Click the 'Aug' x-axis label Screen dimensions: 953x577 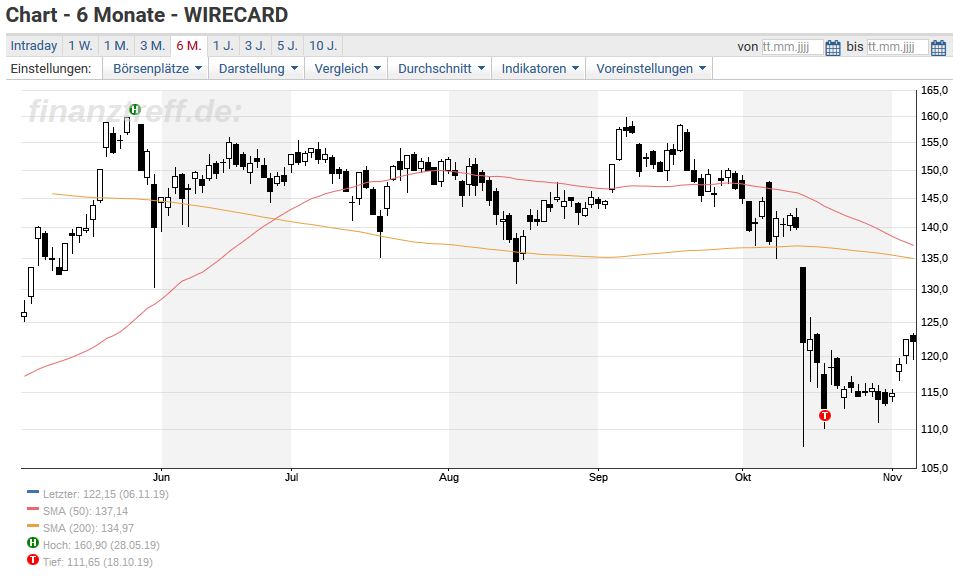pos(449,477)
